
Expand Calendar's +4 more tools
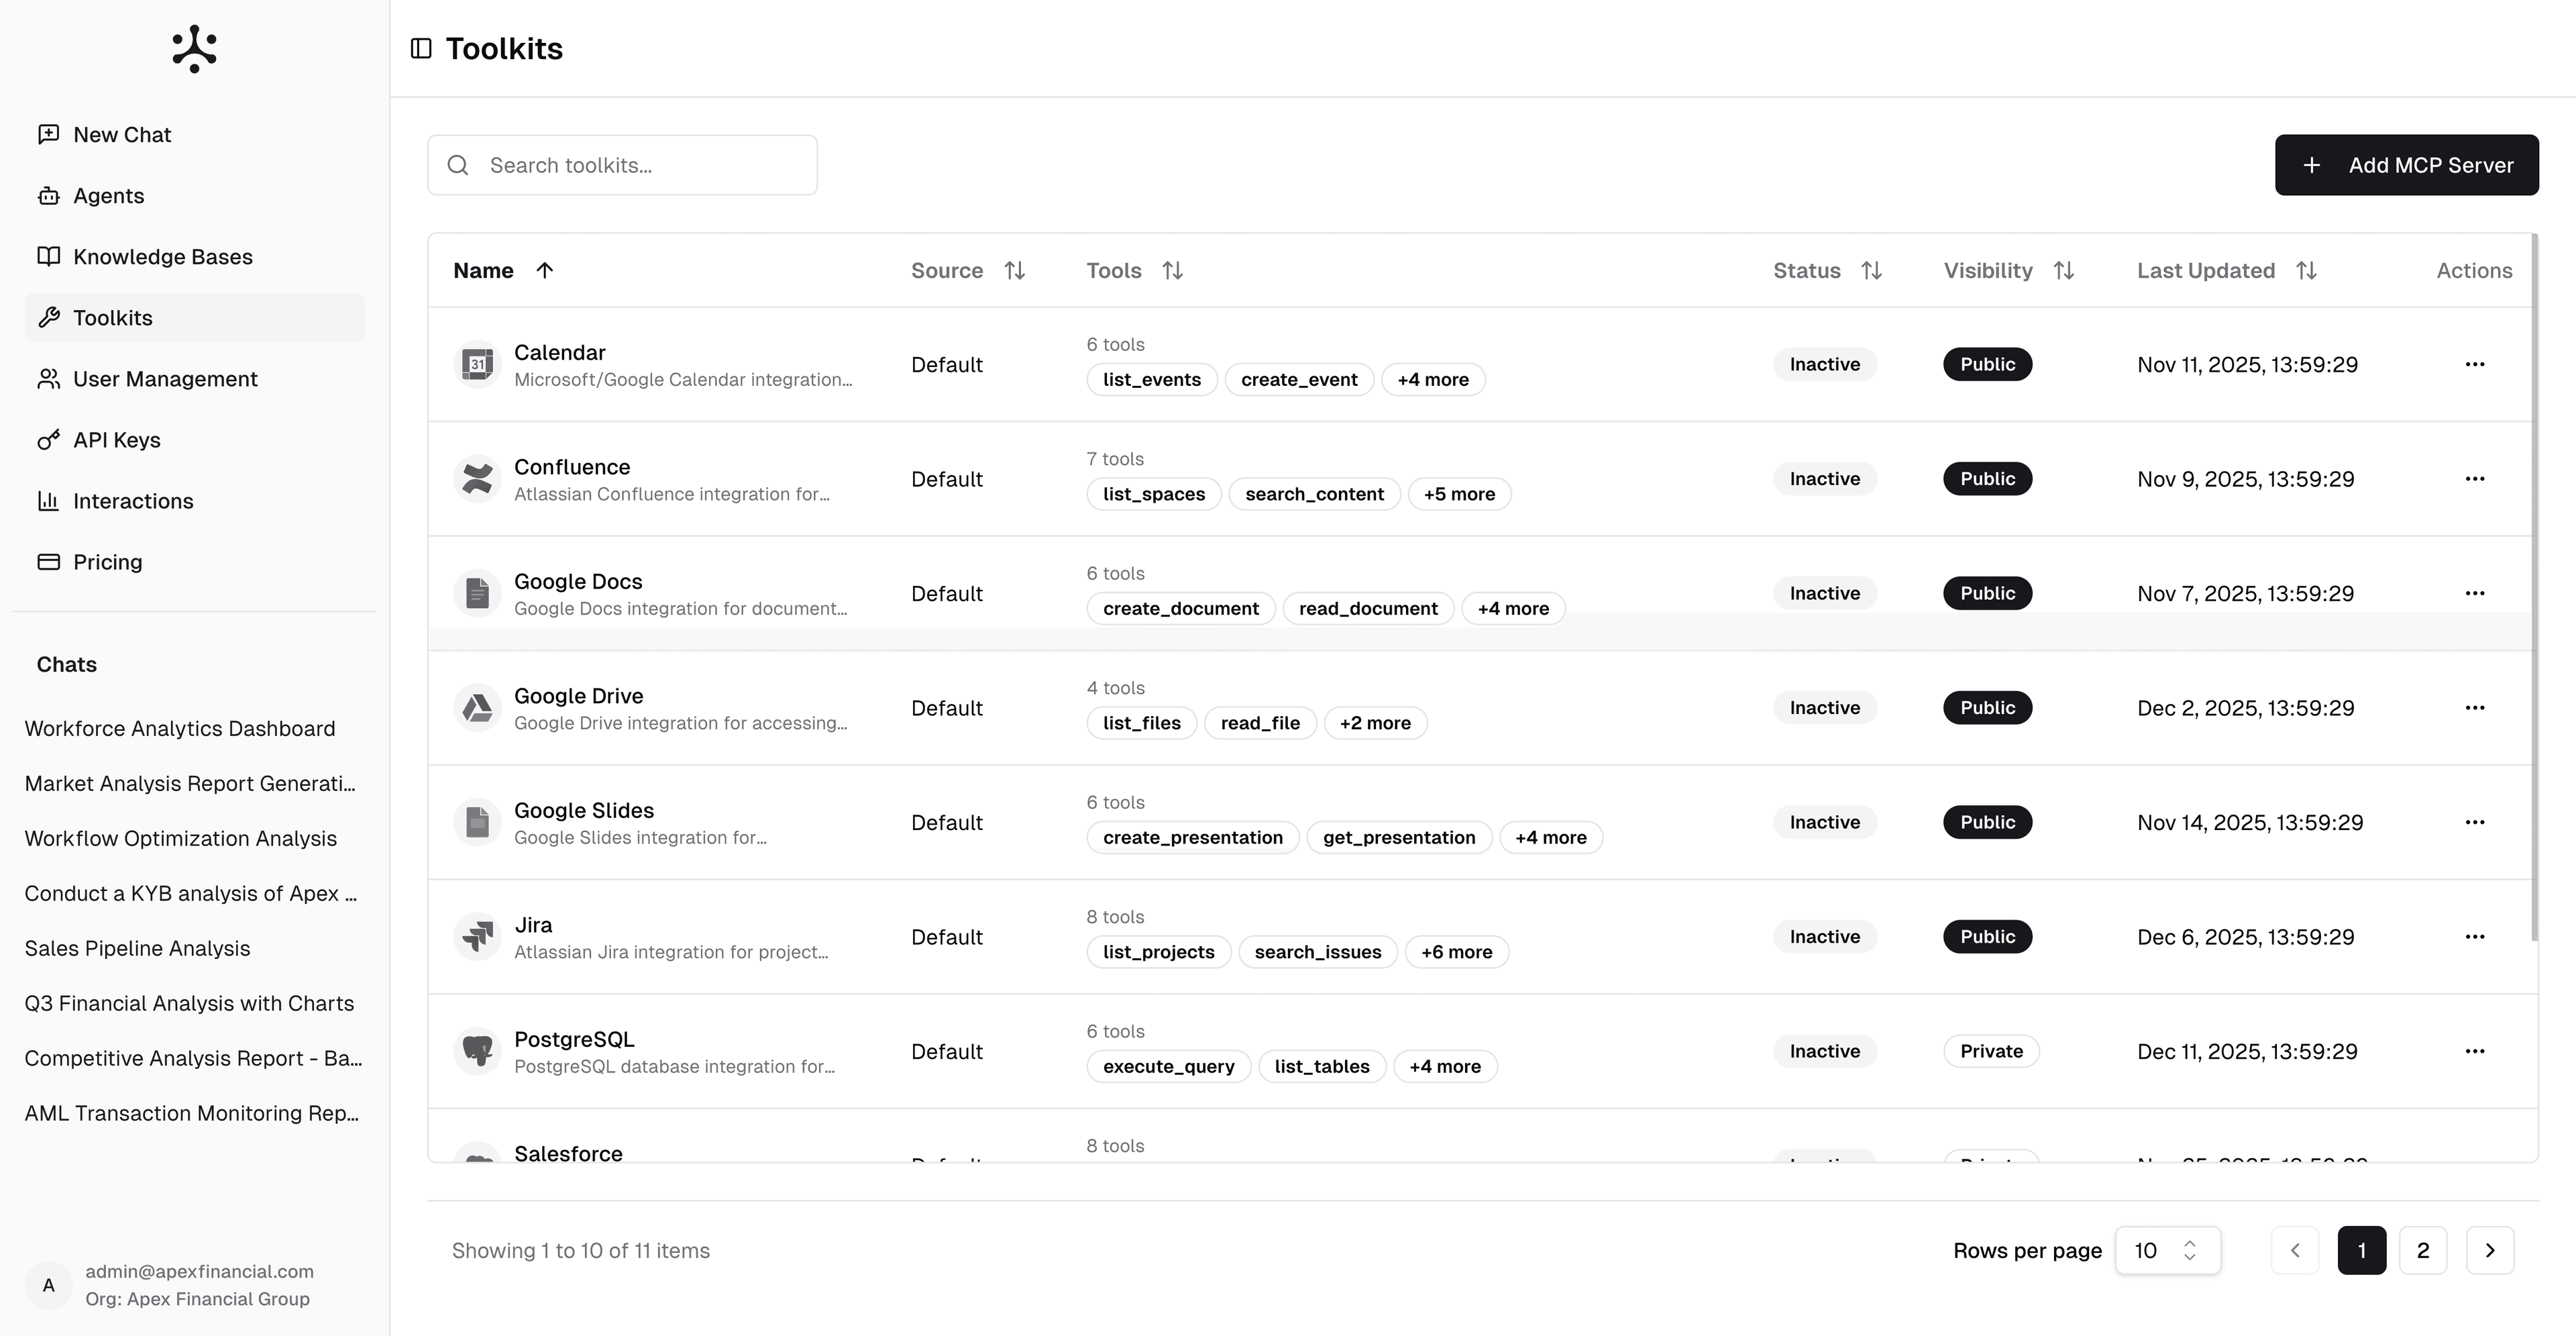point(1433,380)
